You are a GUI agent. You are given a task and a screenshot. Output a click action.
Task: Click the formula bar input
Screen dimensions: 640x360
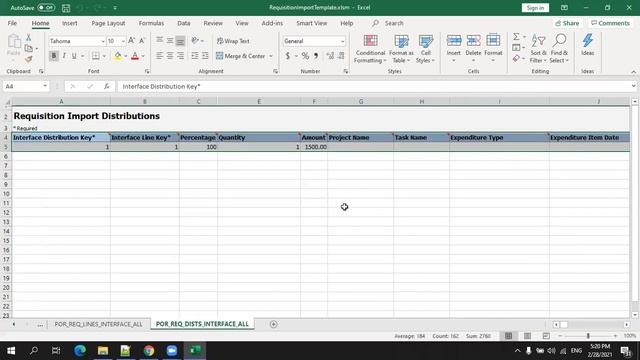pos(373,87)
